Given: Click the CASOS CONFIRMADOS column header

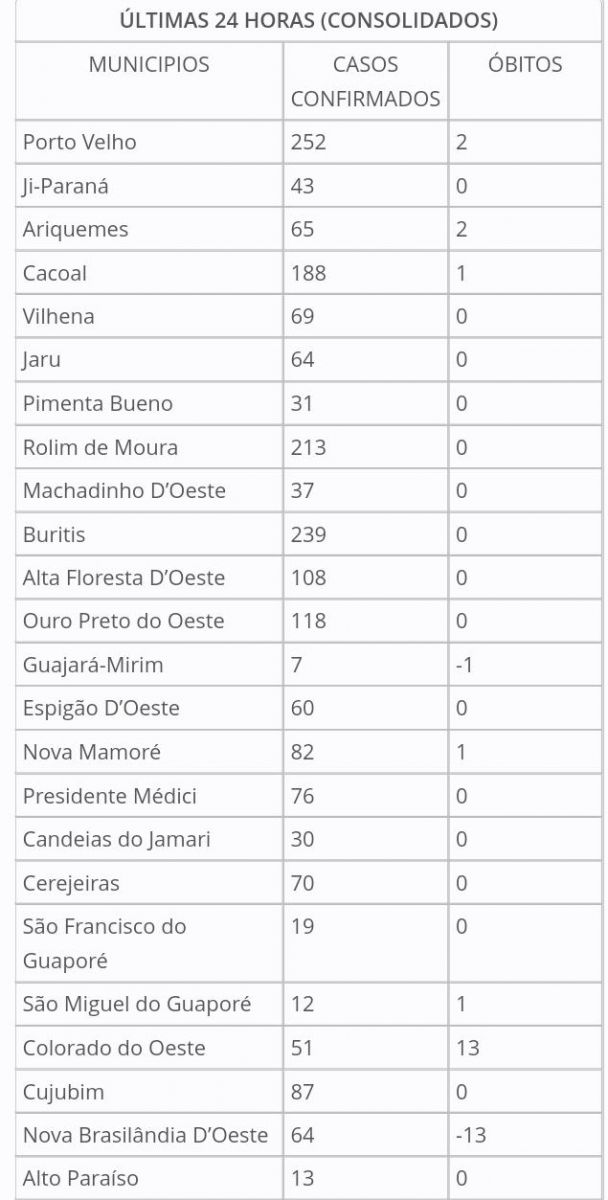Looking at the screenshot, I should pos(365,81).
